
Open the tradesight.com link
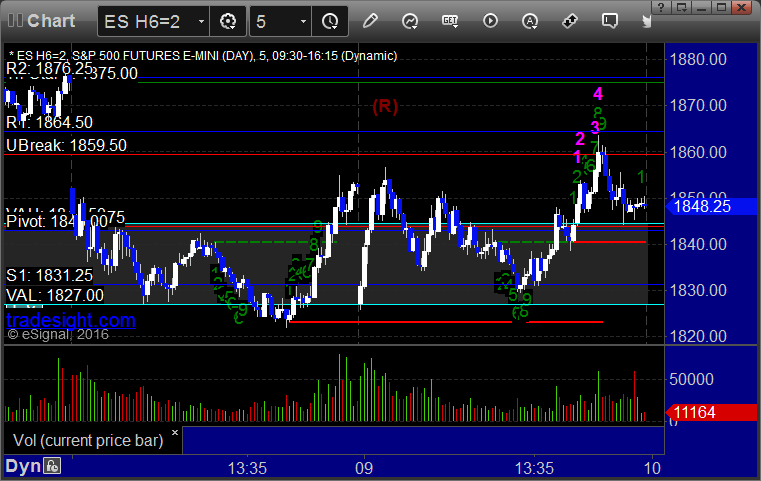pos(71,320)
